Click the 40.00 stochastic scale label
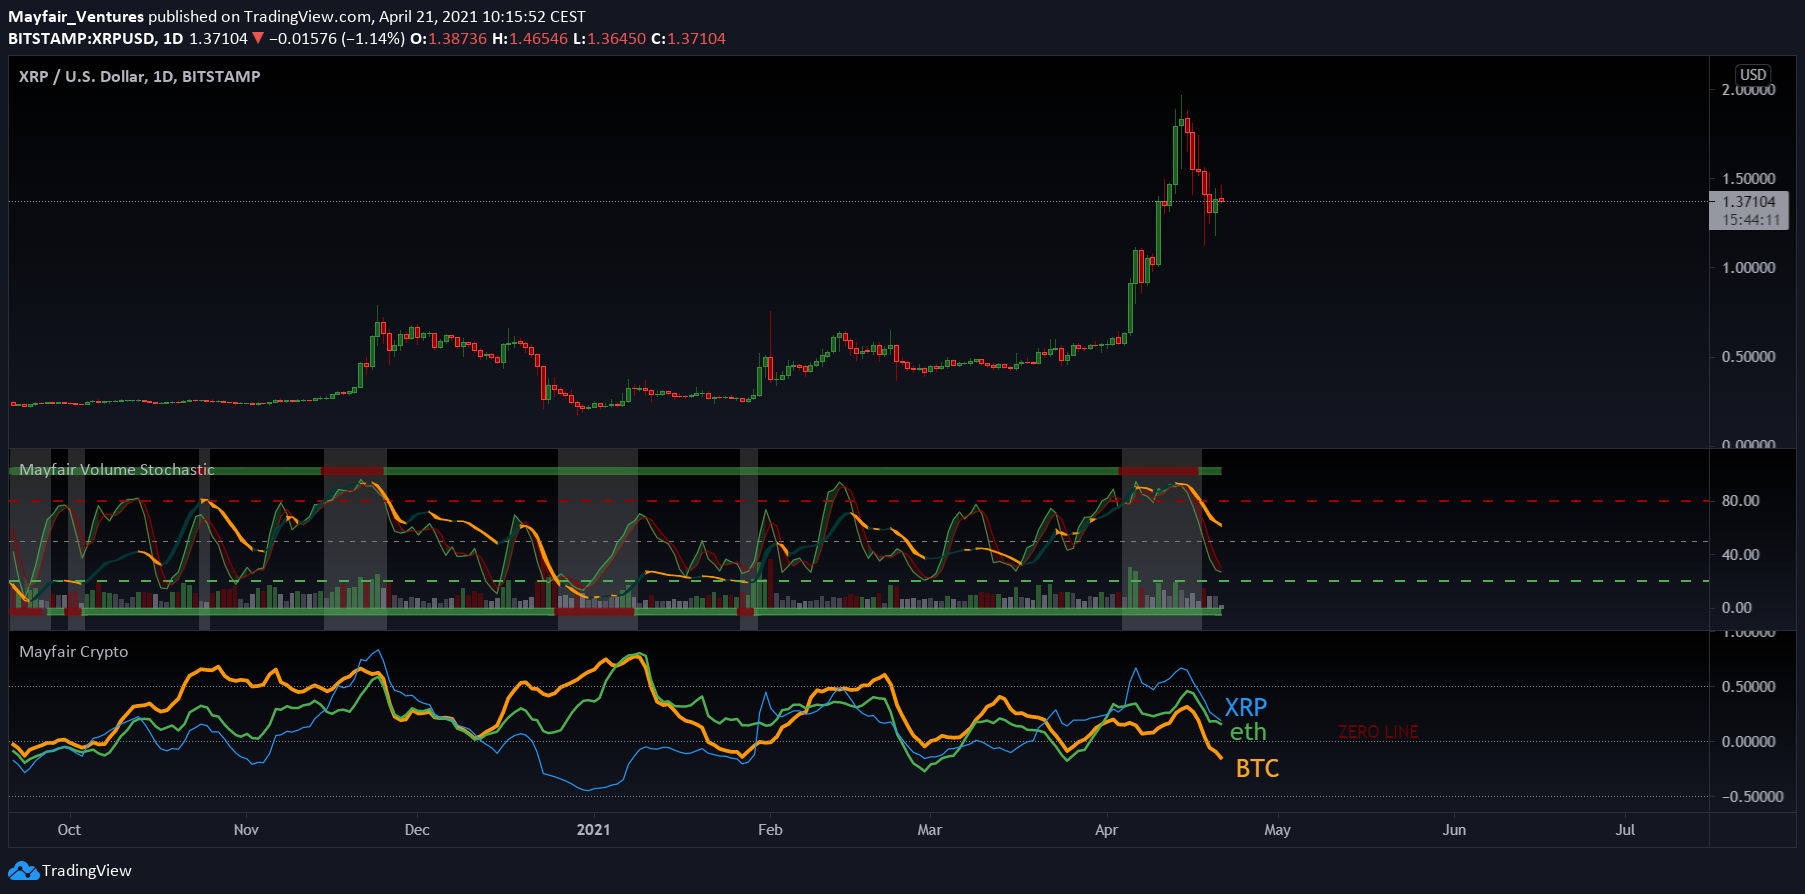Screen dimensions: 1805x894 click(1740, 554)
